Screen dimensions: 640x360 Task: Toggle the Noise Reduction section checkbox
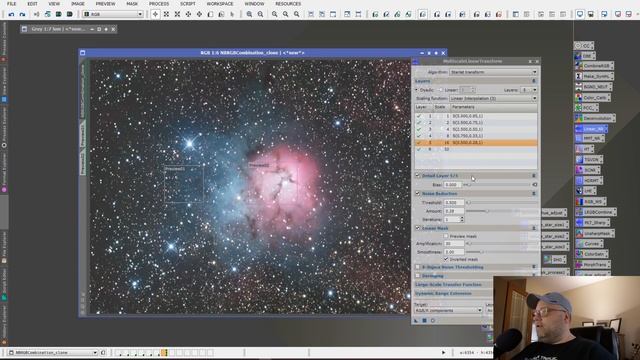click(x=418, y=193)
